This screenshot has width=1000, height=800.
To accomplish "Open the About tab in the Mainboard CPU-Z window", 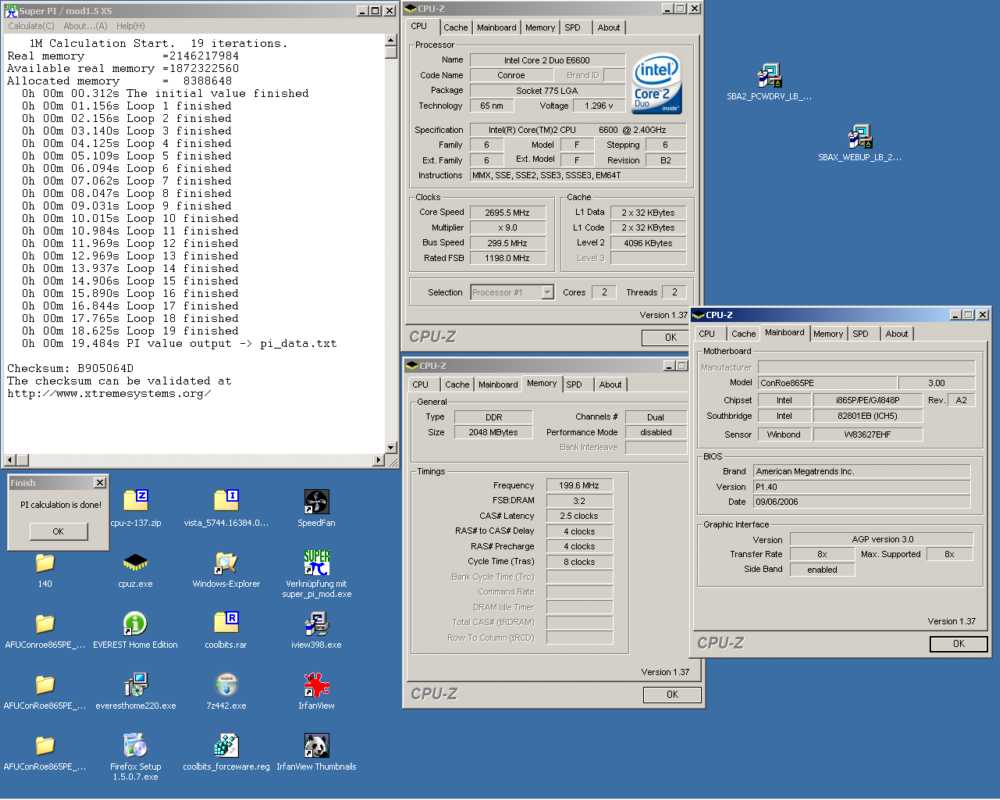I will [897, 334].
